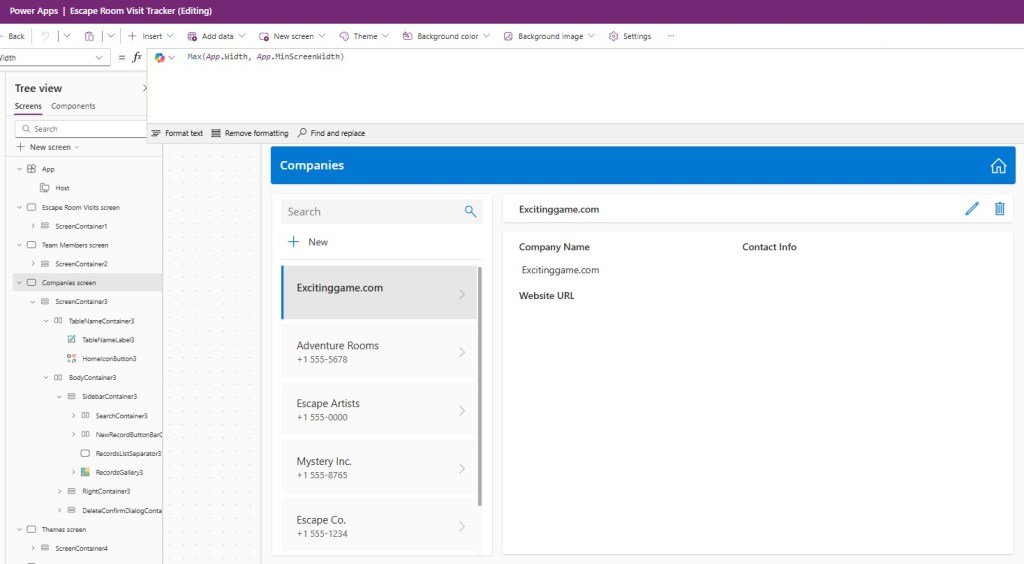Click the trash delete icon for record
This screenshot has width=1024, height=564.
point(999,209)
